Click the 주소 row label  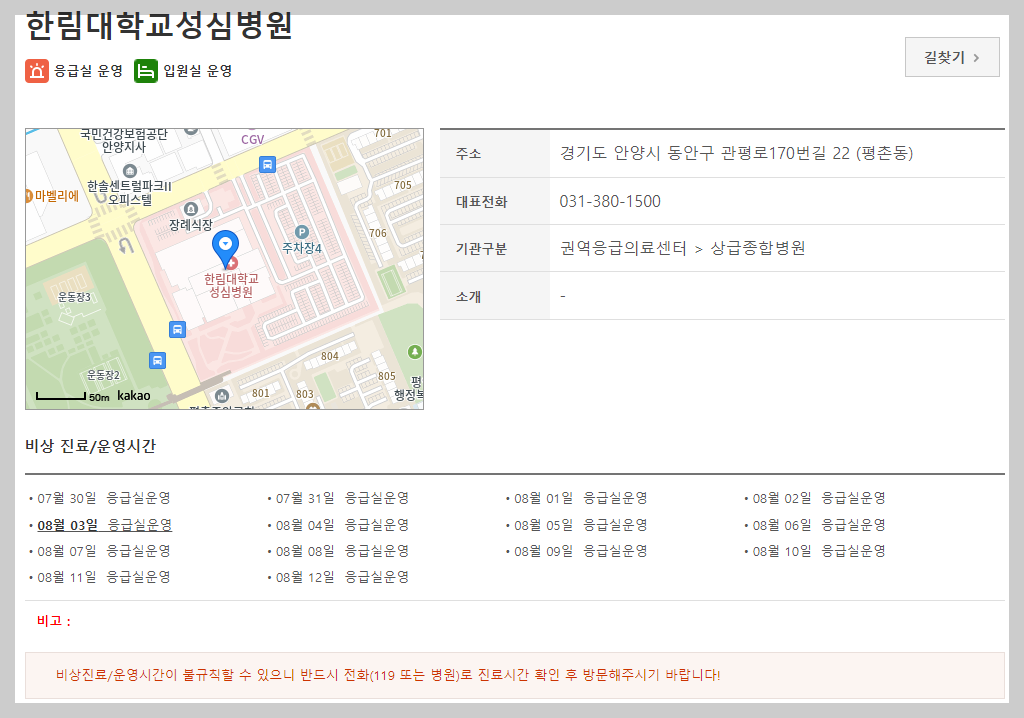click(x=468, y=154)
